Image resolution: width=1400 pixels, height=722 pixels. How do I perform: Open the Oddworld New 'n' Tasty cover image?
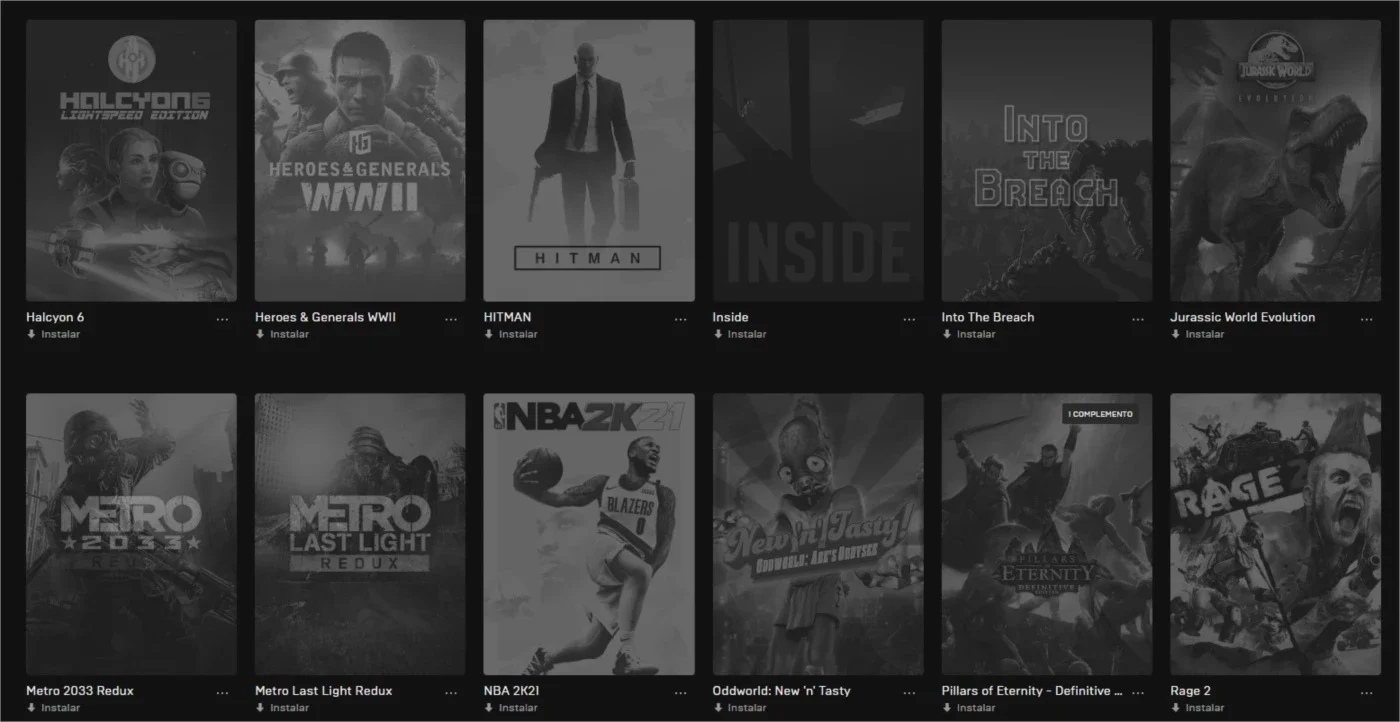(x=818, y=534)
